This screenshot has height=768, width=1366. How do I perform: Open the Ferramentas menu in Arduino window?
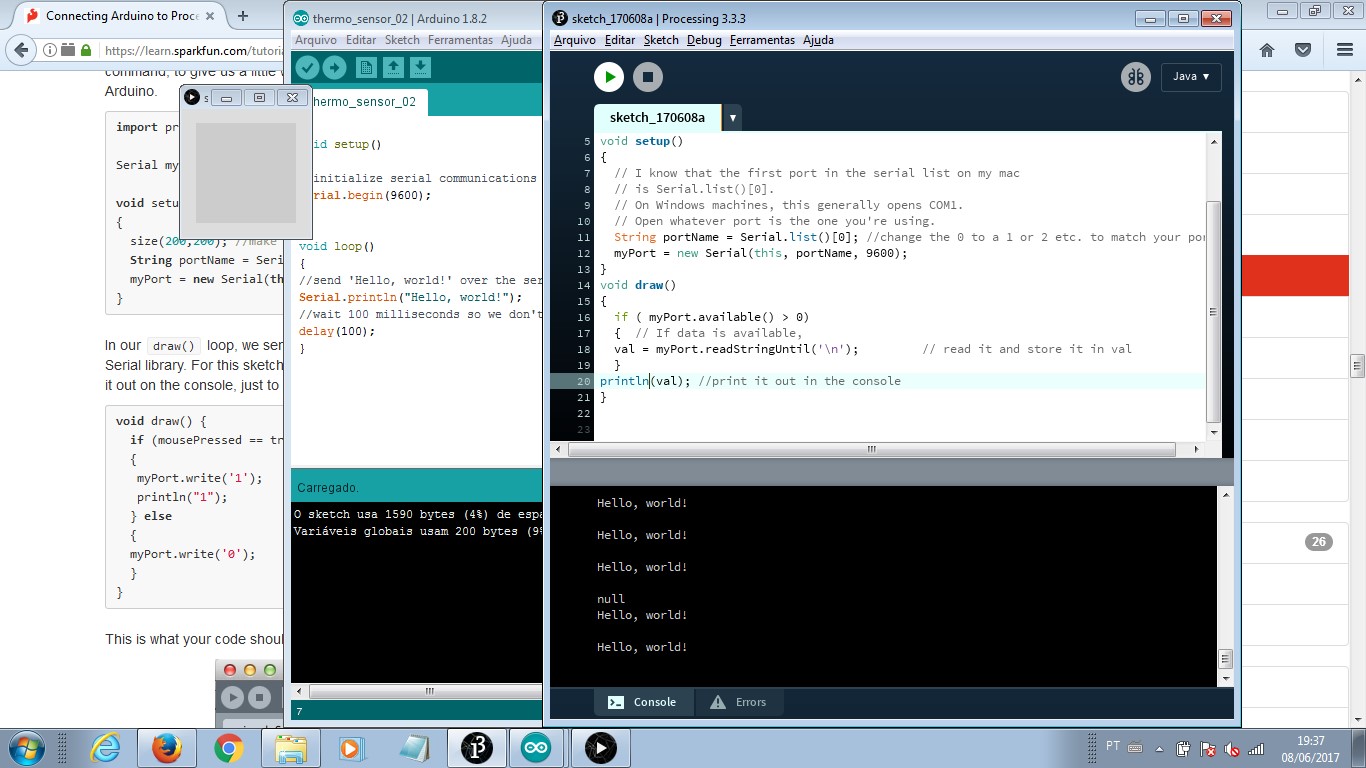[460, 40]
